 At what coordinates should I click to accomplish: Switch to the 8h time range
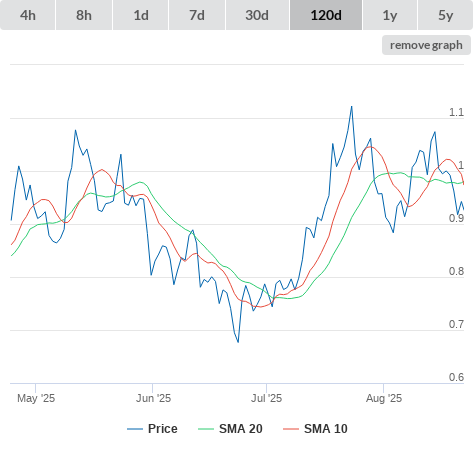click(x=84, y=15)
